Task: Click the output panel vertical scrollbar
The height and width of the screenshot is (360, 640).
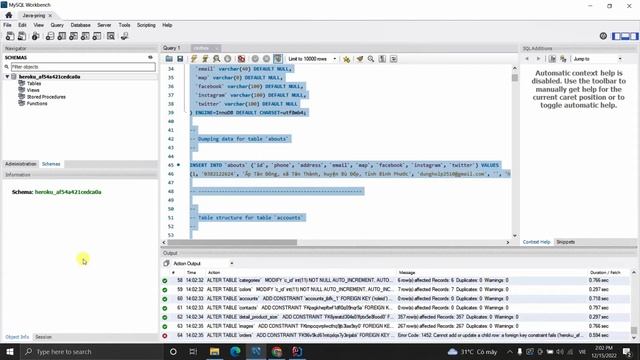Action: pyautogui.click(x=633, y=330)
